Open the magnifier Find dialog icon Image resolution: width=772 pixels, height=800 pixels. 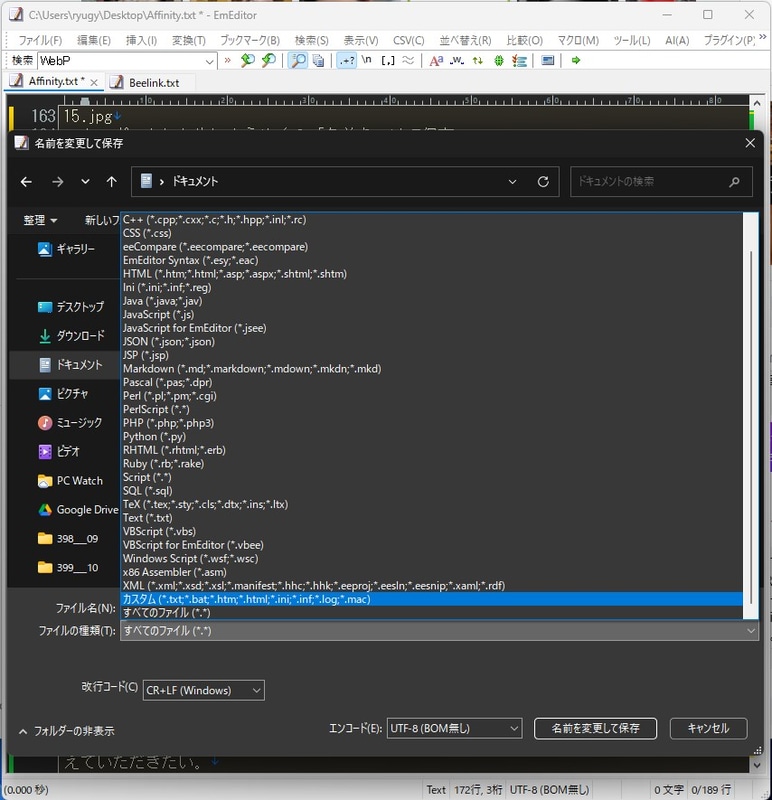click(x=298, y=61)
